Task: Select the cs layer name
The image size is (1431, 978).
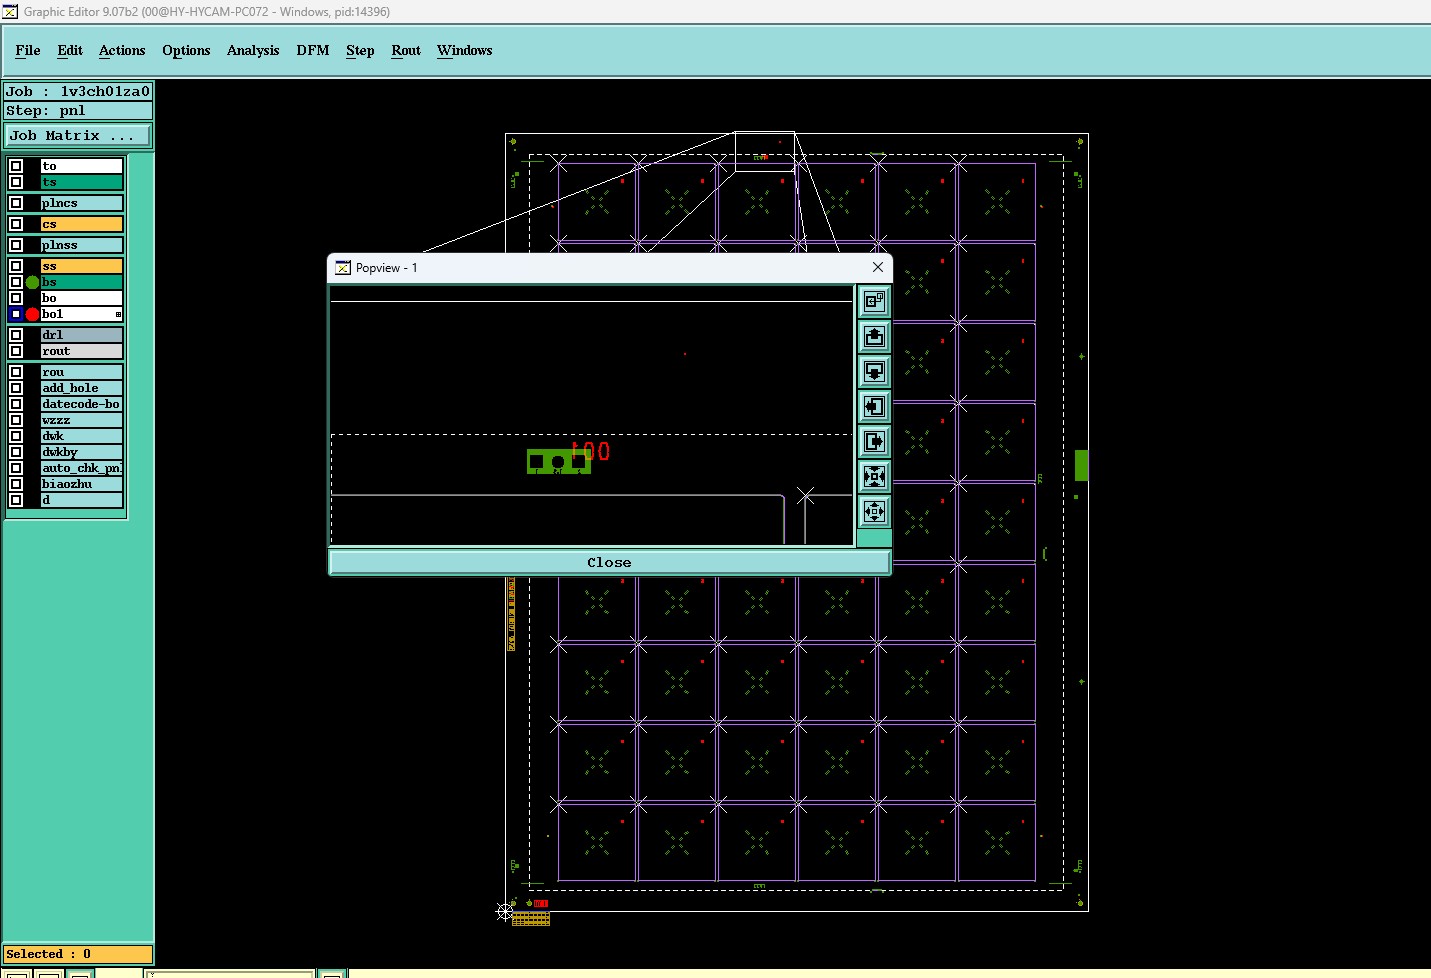Action: point(82,224)
